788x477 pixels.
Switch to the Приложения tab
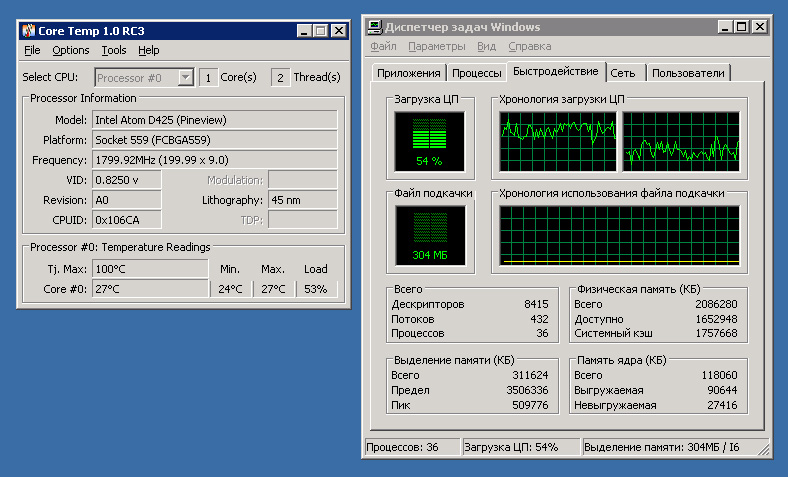pyautogui.click(x=409, y=73)
